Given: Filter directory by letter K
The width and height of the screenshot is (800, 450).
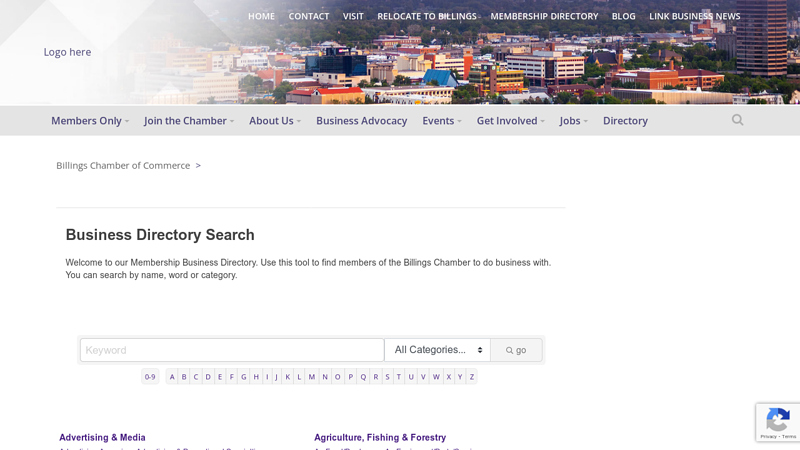Looking at the screenshot, I should tap(288, 377).
